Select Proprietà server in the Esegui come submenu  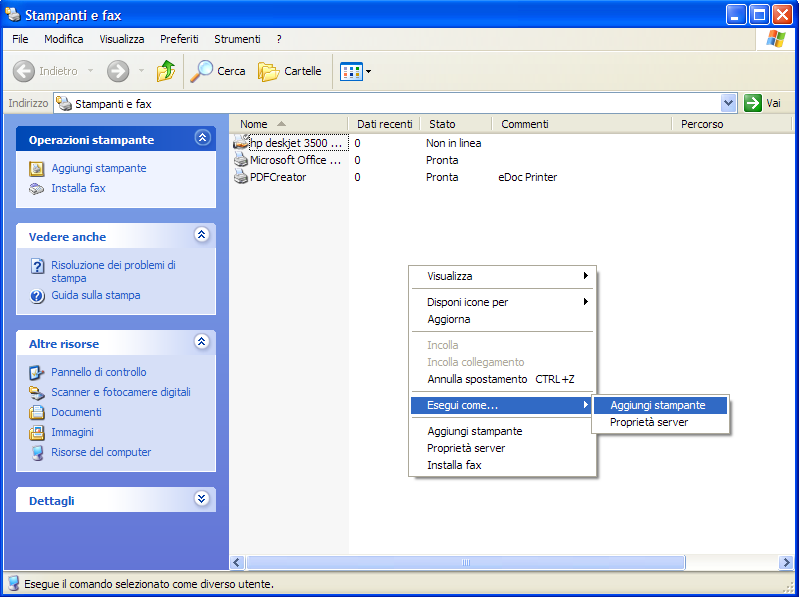click(x=660, y=422)
